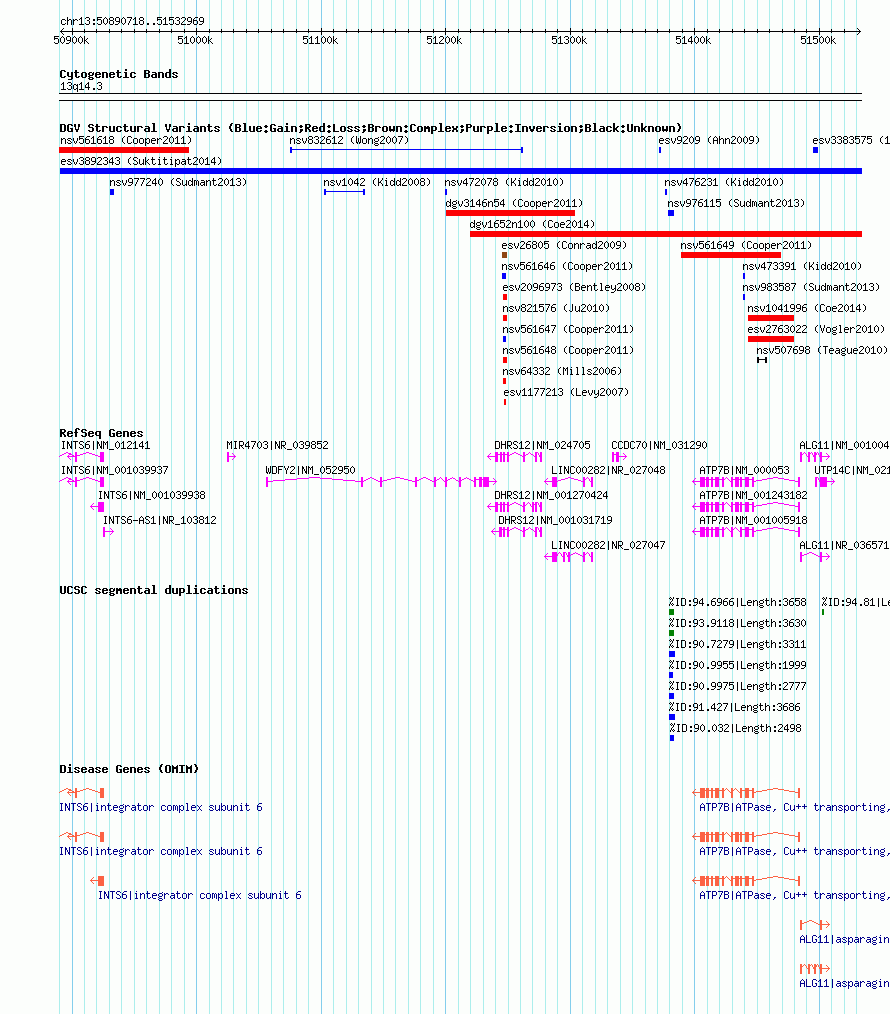Click transcript LINC00282|NR_027047
The height and width of the screenshot is (1014, 890).
click(x=608, y=545)
